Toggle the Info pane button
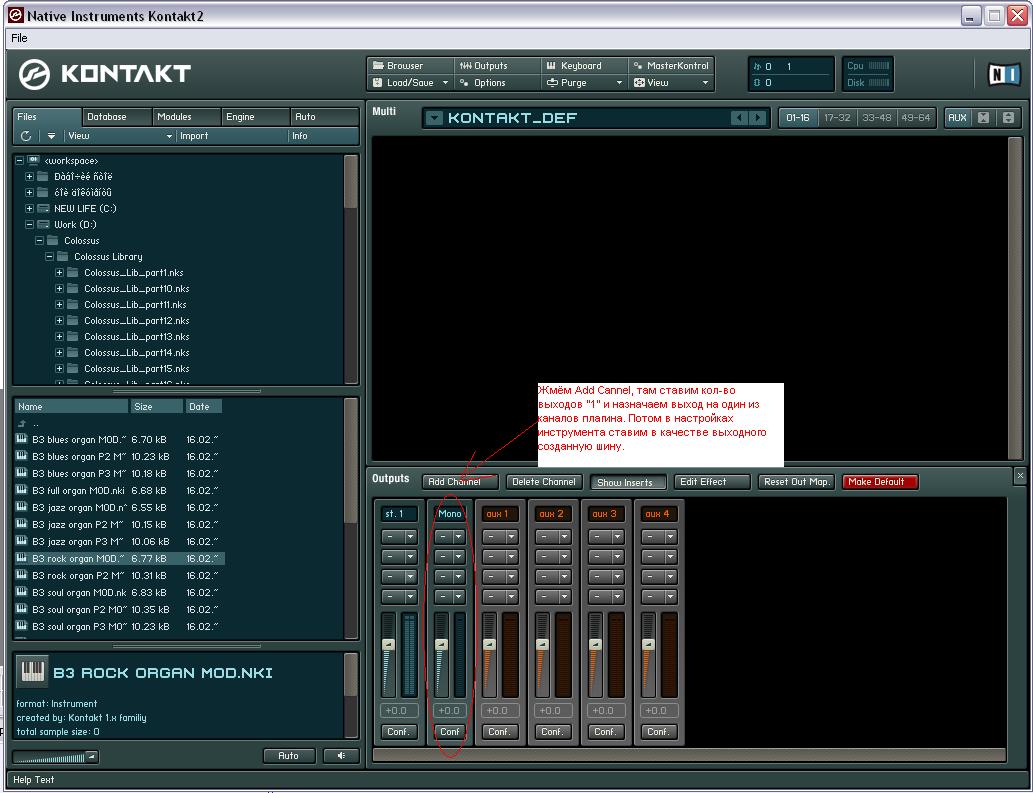 324,136
